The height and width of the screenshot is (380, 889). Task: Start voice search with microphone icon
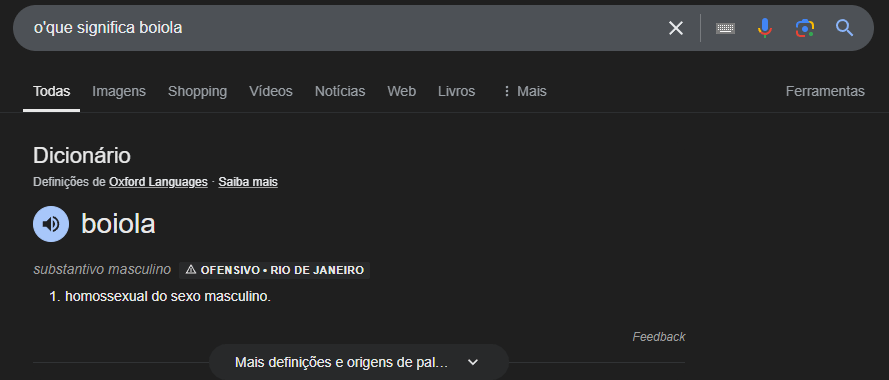tap(765, 28)
